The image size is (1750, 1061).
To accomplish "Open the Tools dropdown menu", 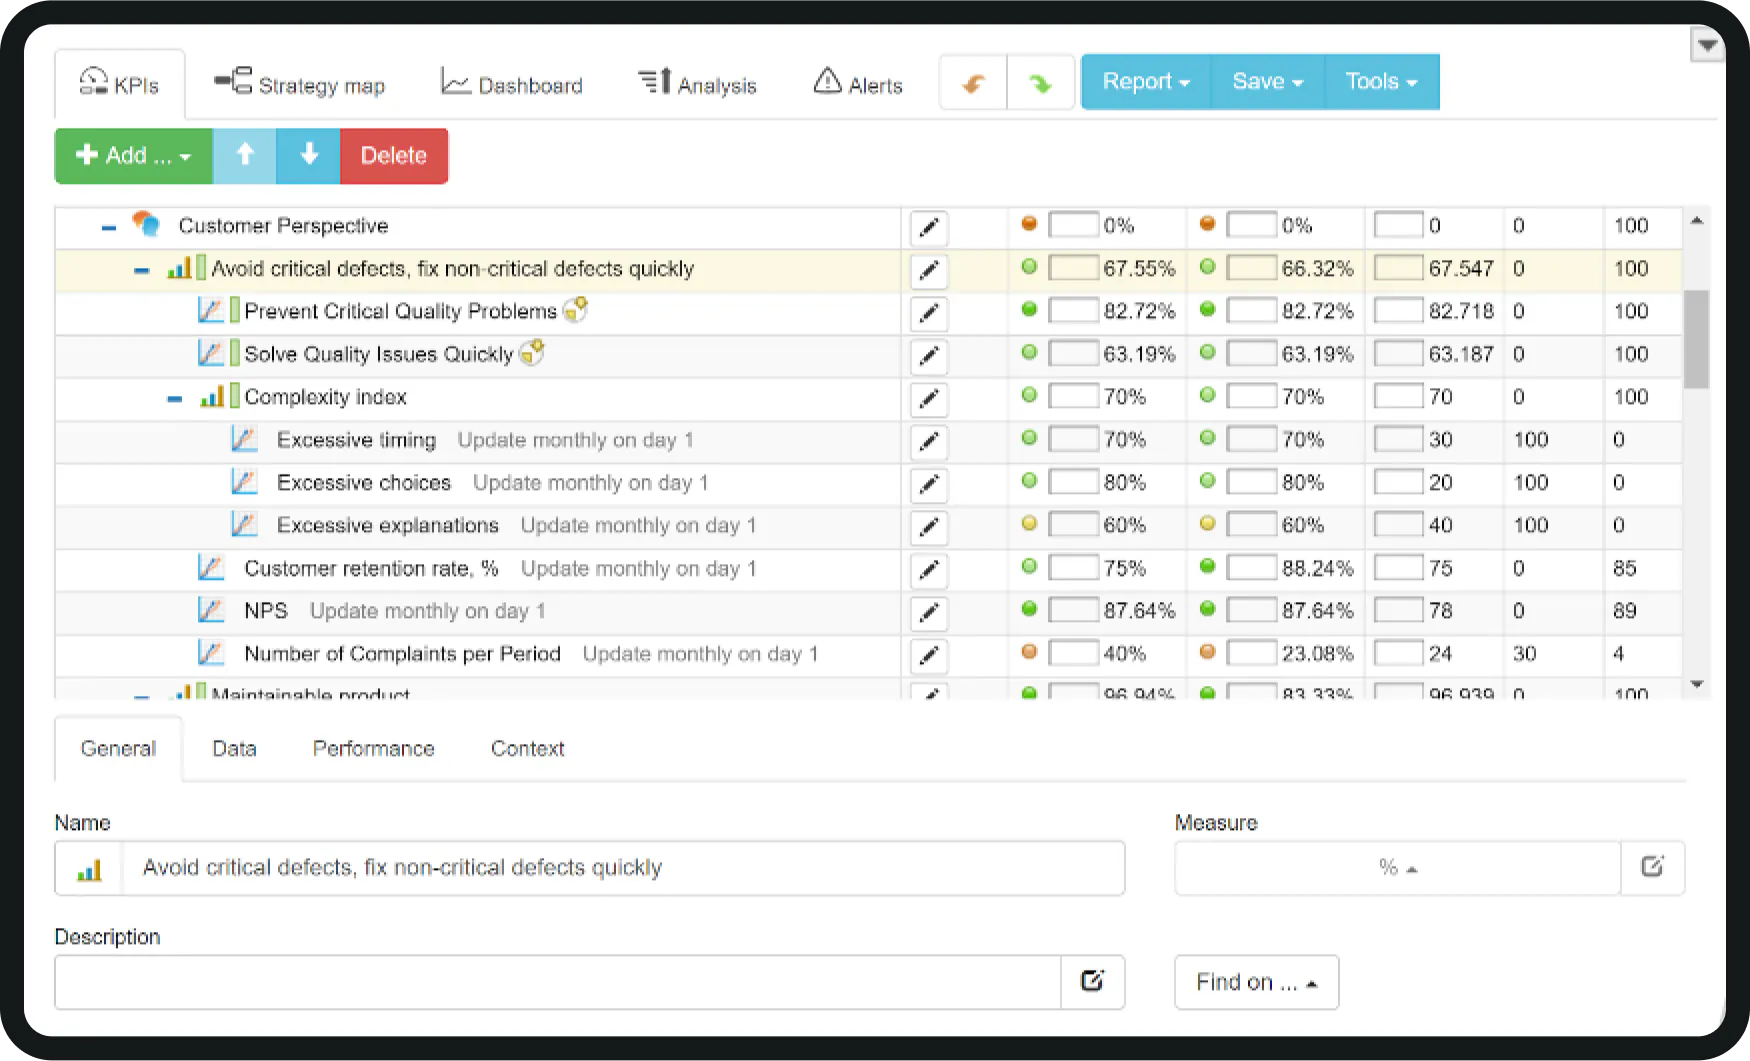I will tap(1381, 82).
